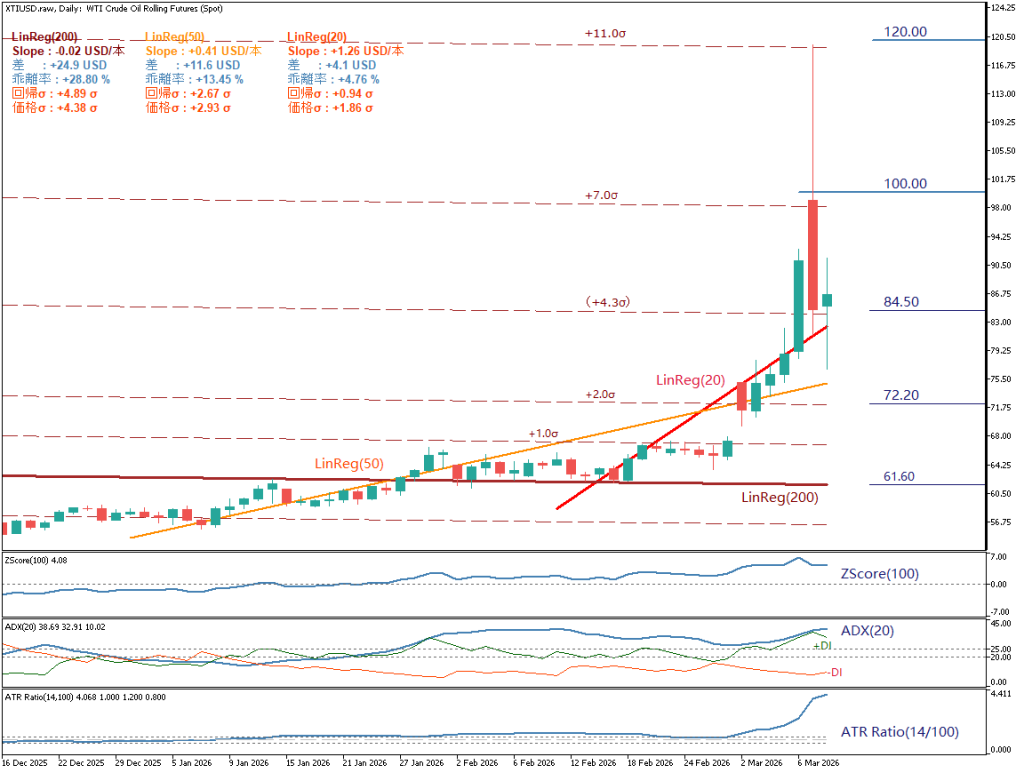Click the +11.0σ deviation level label
Viewport: 1024px width, 773px height.
[x=605, y=33]
